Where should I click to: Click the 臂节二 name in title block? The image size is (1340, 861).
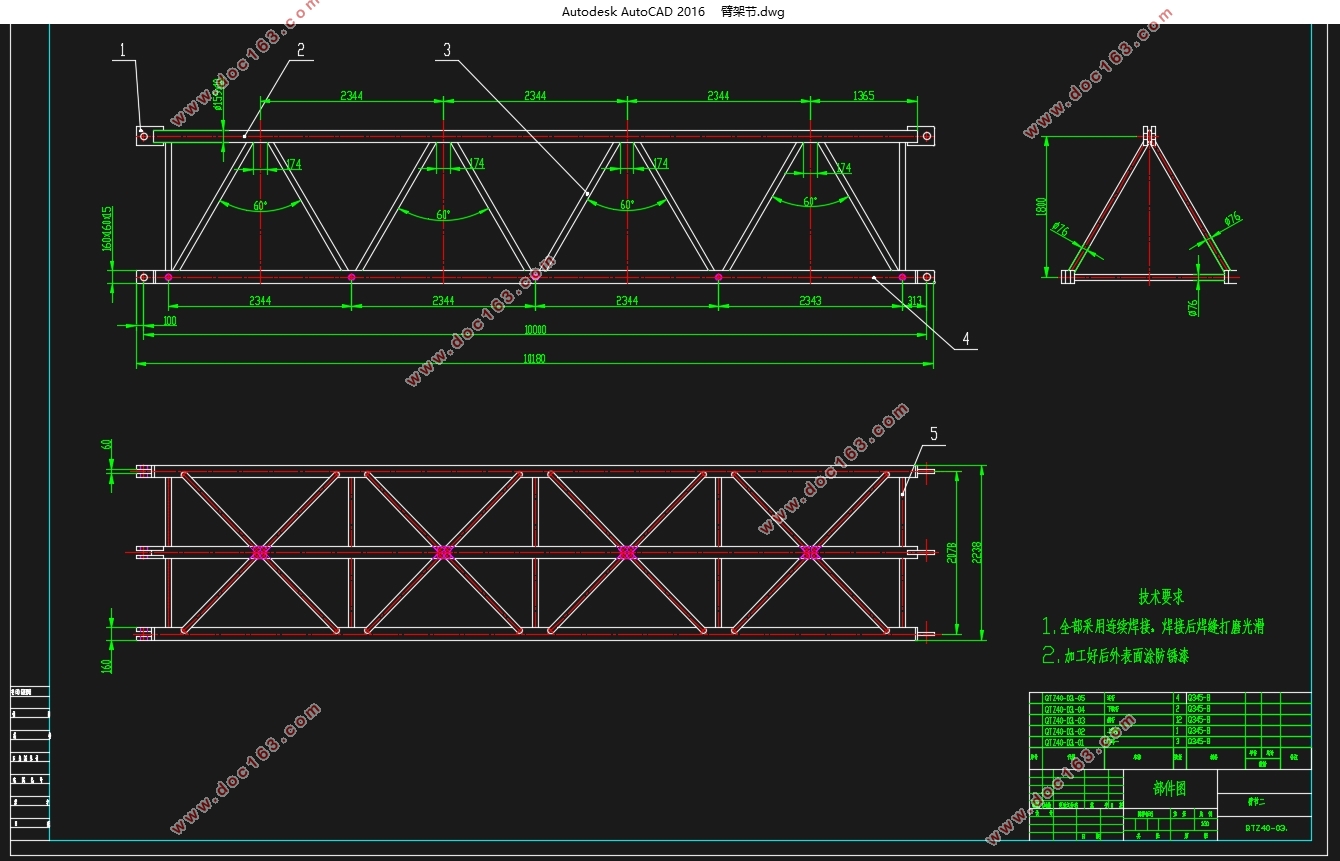click(1256, 801)
